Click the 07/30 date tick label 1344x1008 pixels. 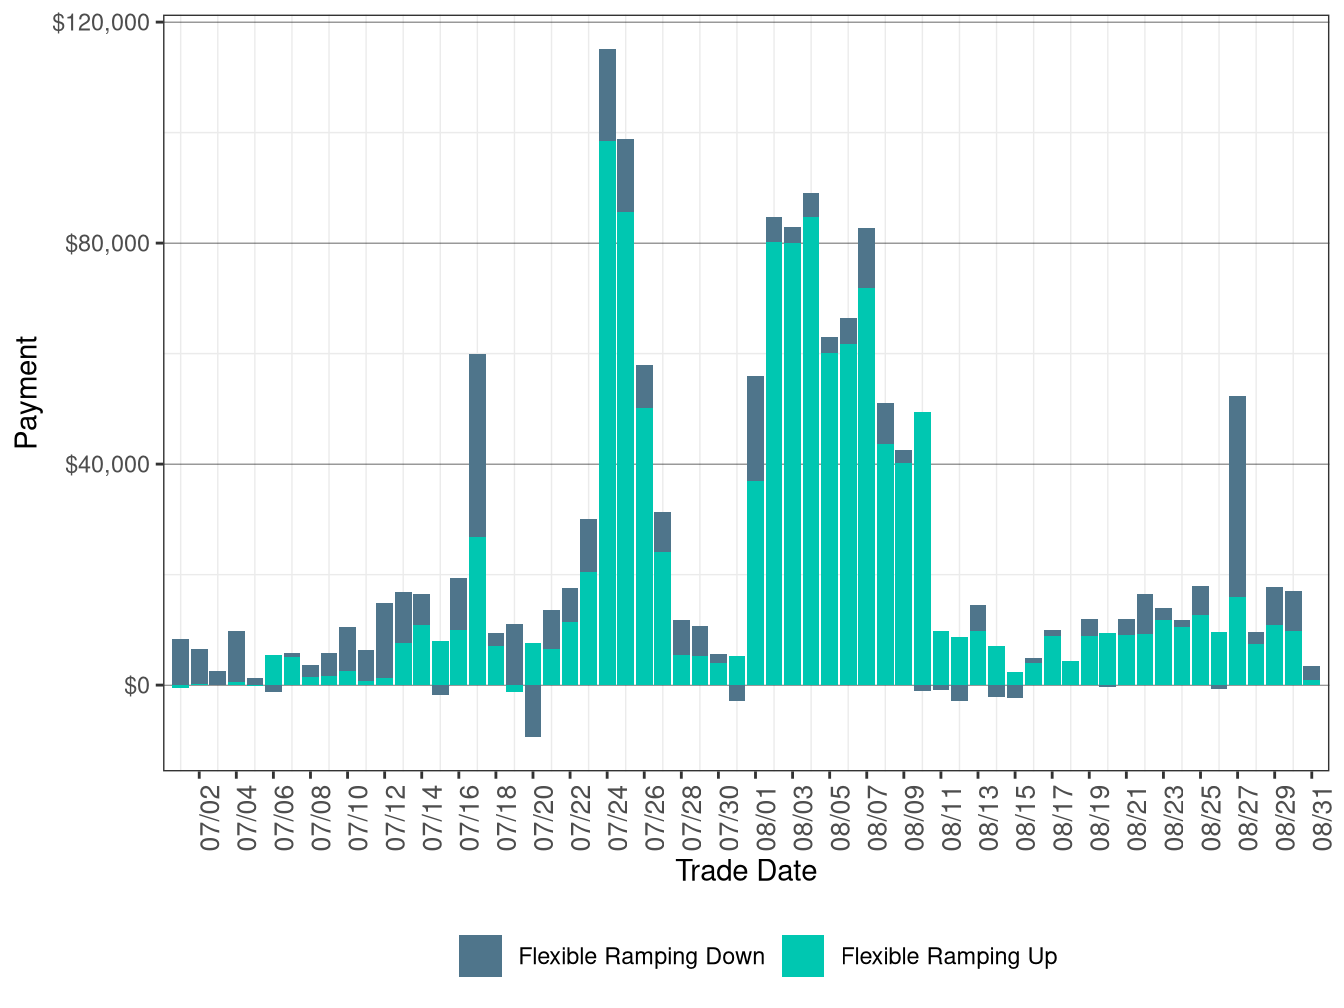[x=729, y=818]
